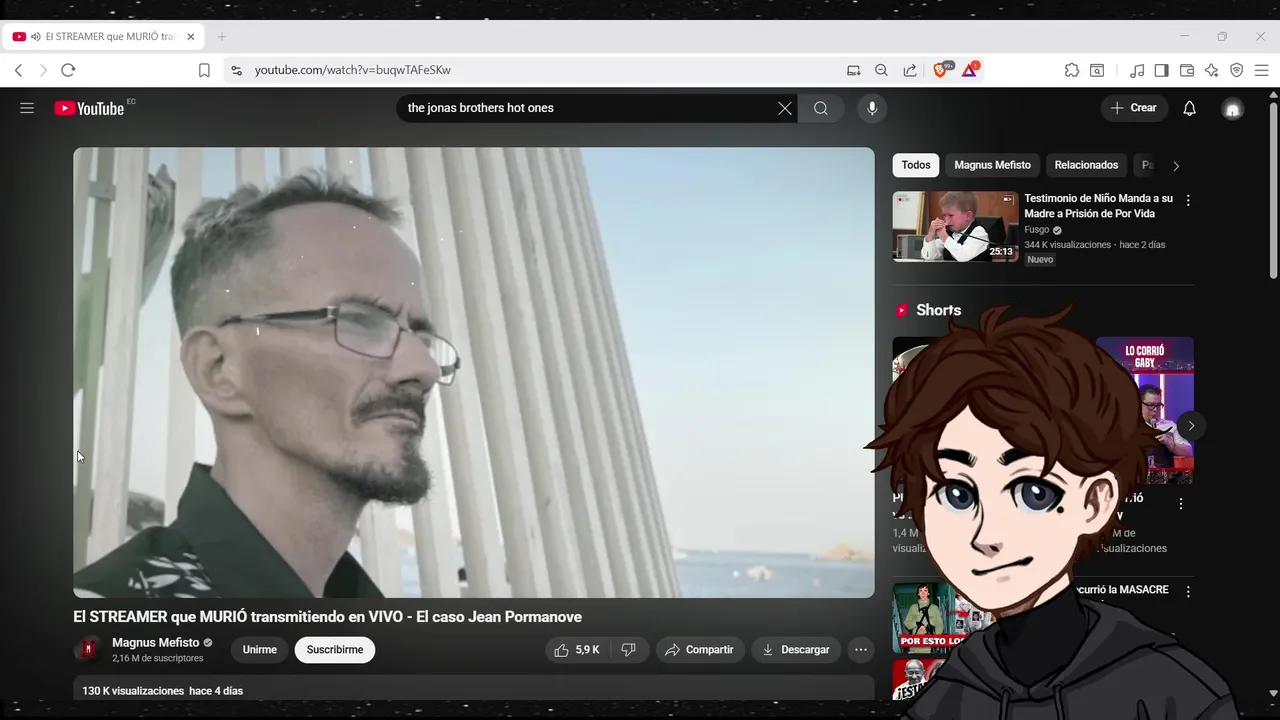Open Brave Rewards triangle icon
The width and height of the screenshot is (1280, 720).
click(x=970, y=70)
